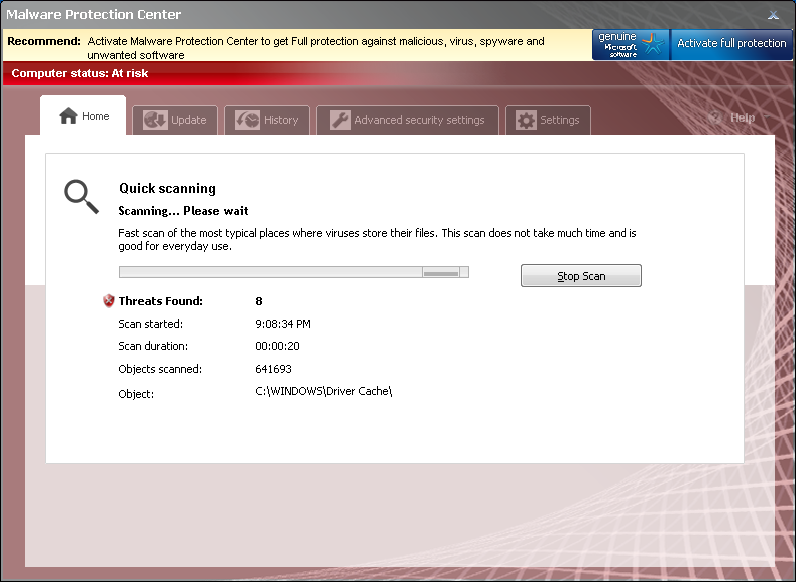Click the Home house icon
The height and width of the screenshot is (582, 798).
(x=68, y=116)
